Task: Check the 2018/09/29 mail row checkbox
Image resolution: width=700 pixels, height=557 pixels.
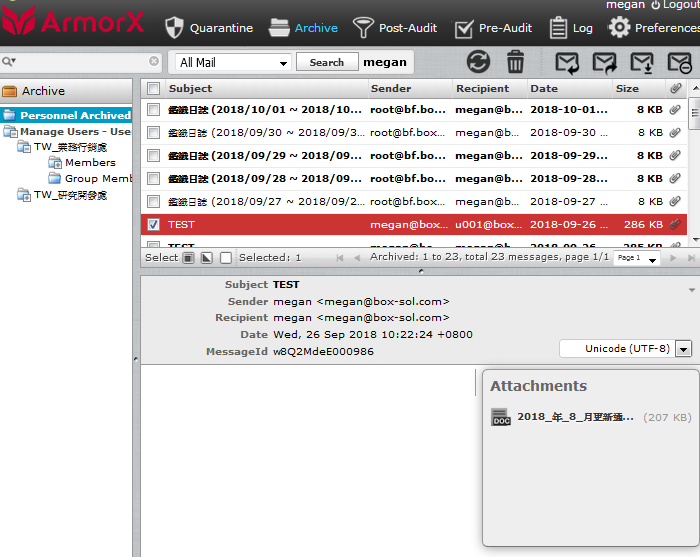Action: pos(153,155)
